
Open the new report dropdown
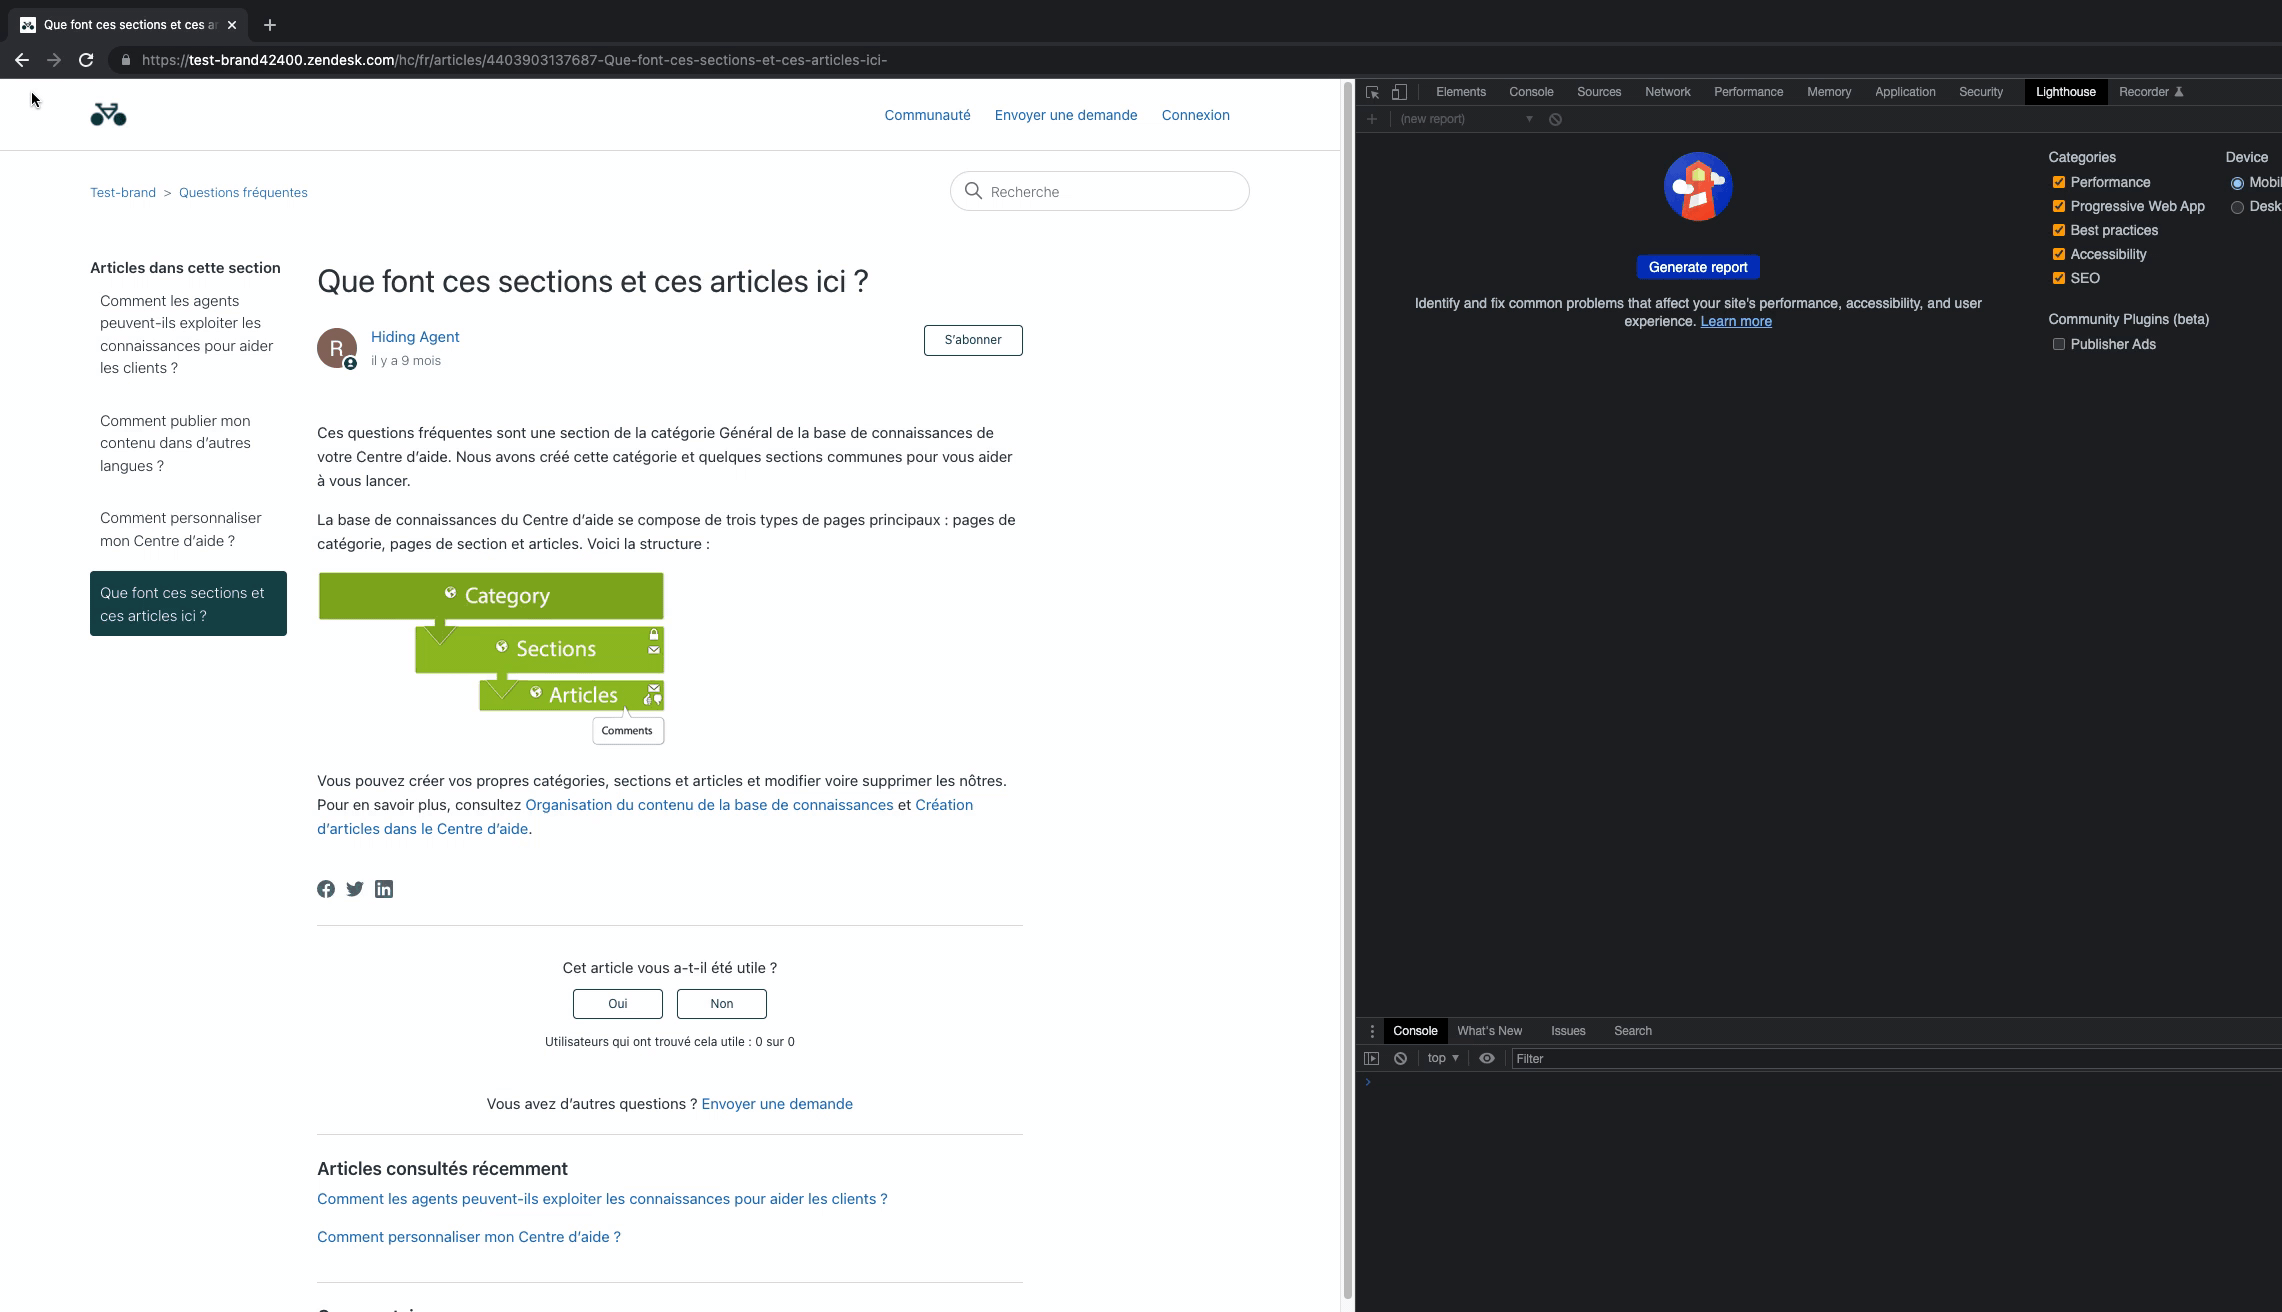pos(1466,119)
